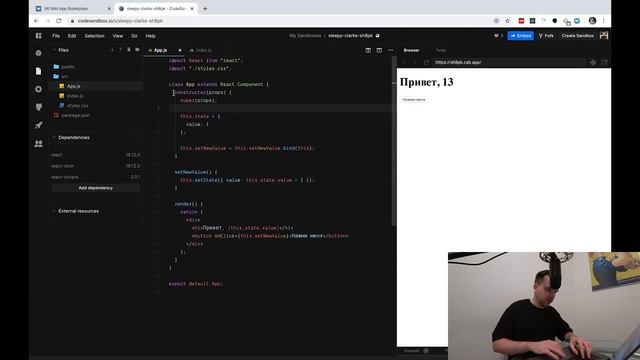The image size is (640, 360).
Task: Click the split editor layout icon
Action: pos(368,50)
